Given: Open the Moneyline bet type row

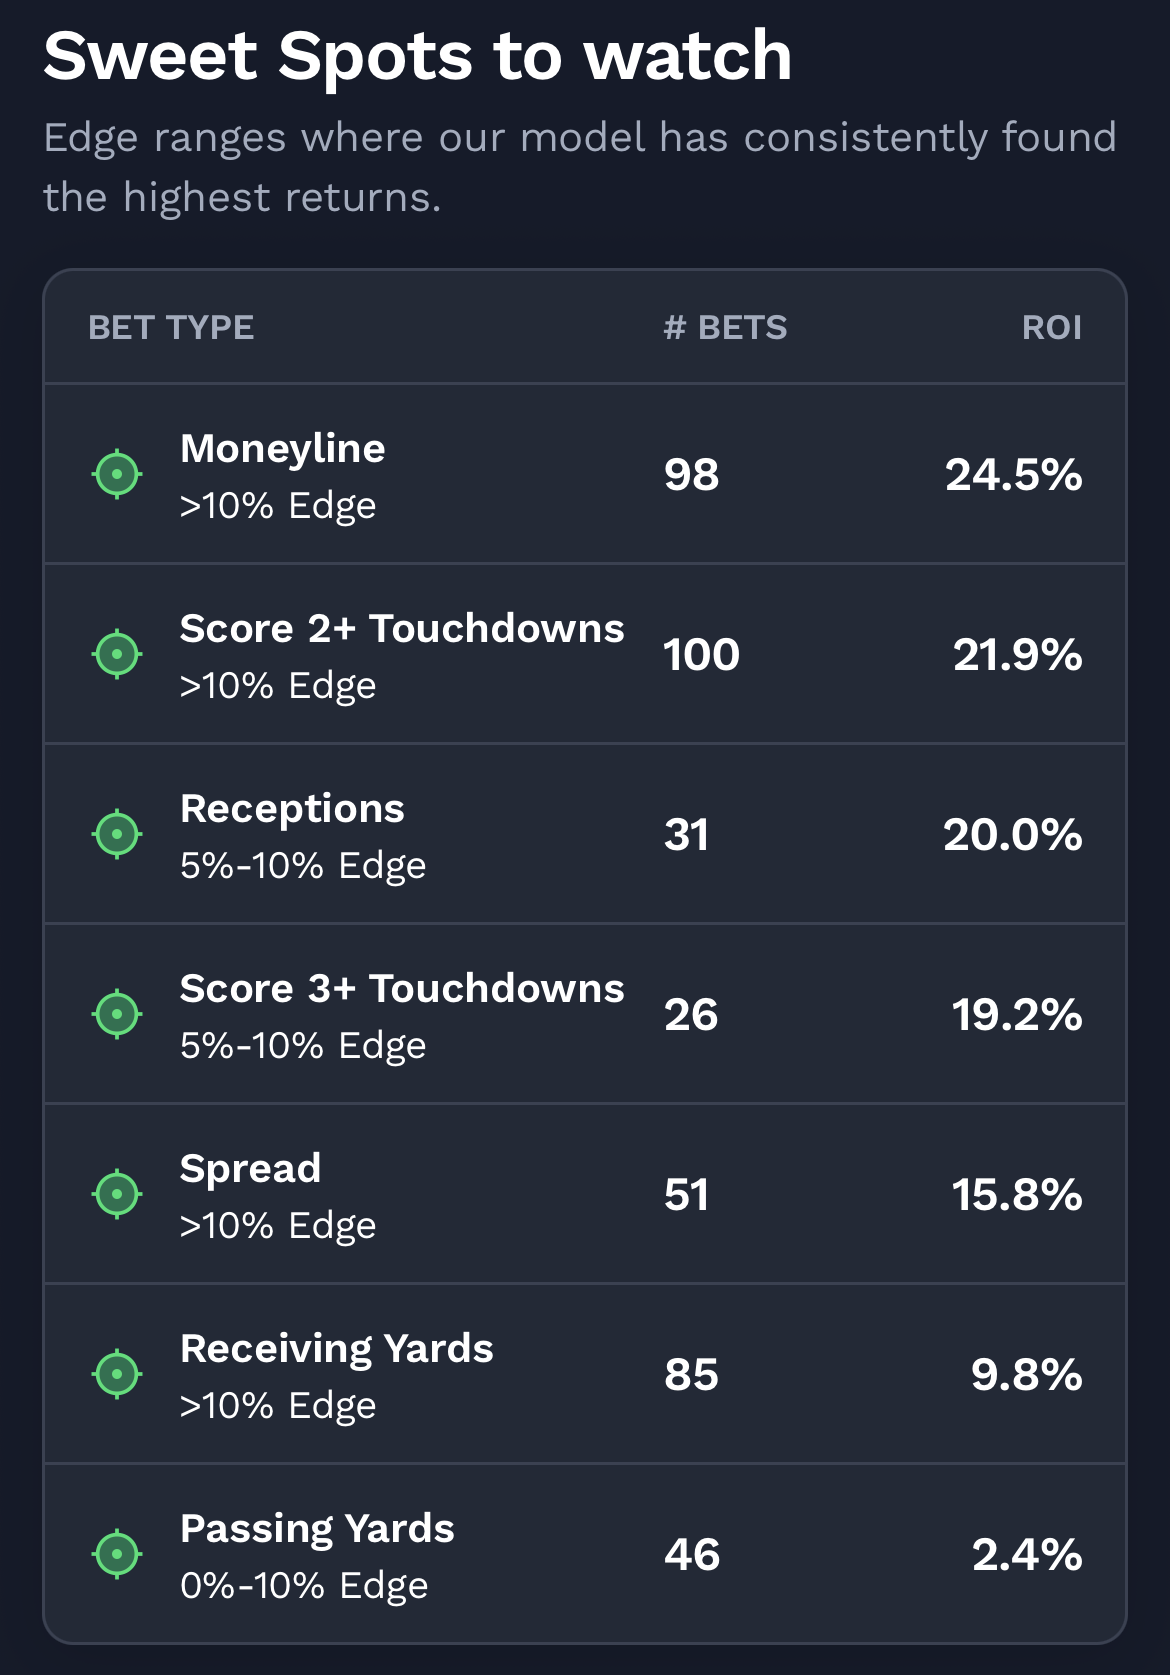Looking at the screenshot, I should [585, 474].
